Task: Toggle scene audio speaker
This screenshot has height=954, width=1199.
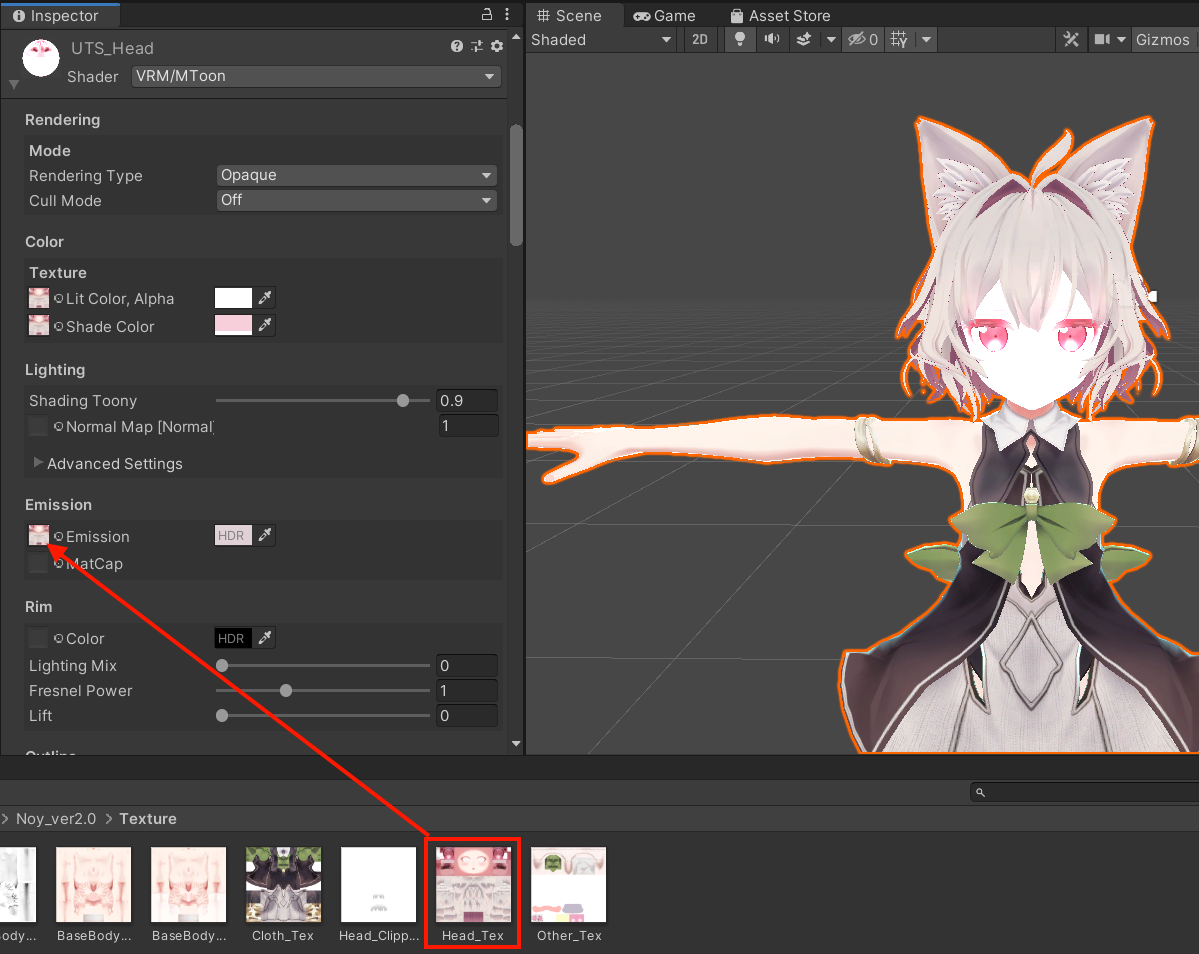Action: (772, 39)
